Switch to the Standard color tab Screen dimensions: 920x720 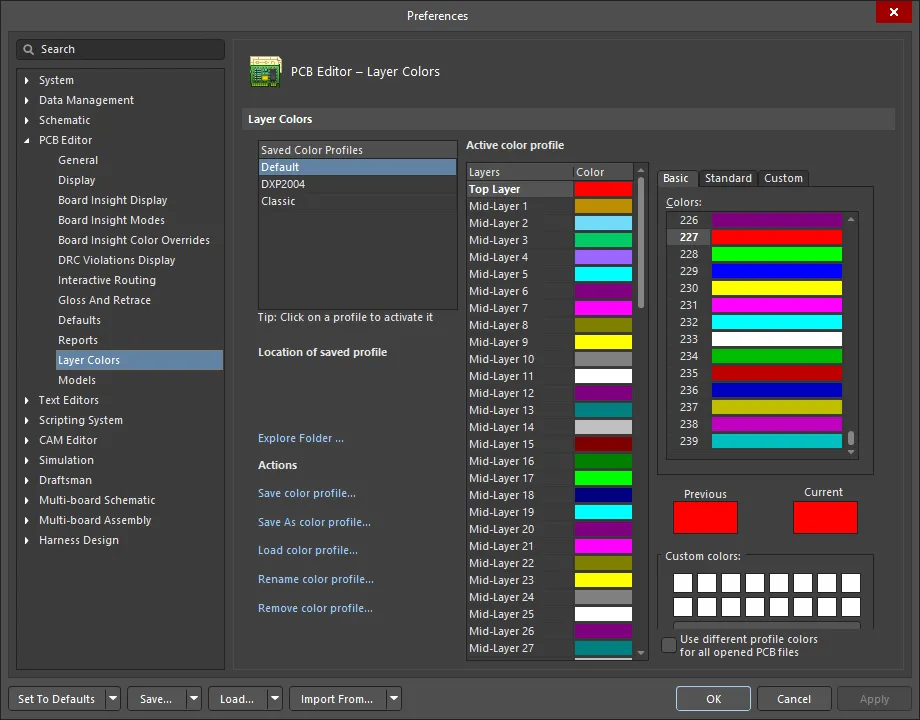point(728,178)
